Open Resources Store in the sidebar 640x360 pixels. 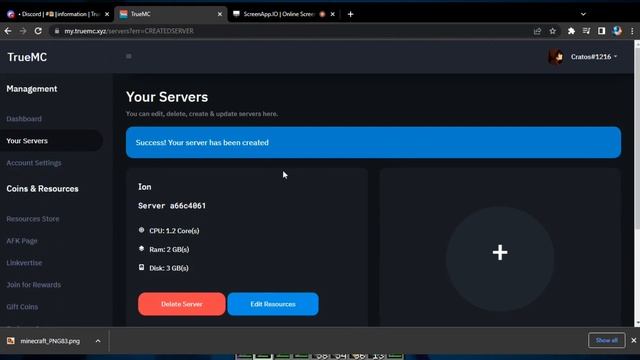[33, 219]
